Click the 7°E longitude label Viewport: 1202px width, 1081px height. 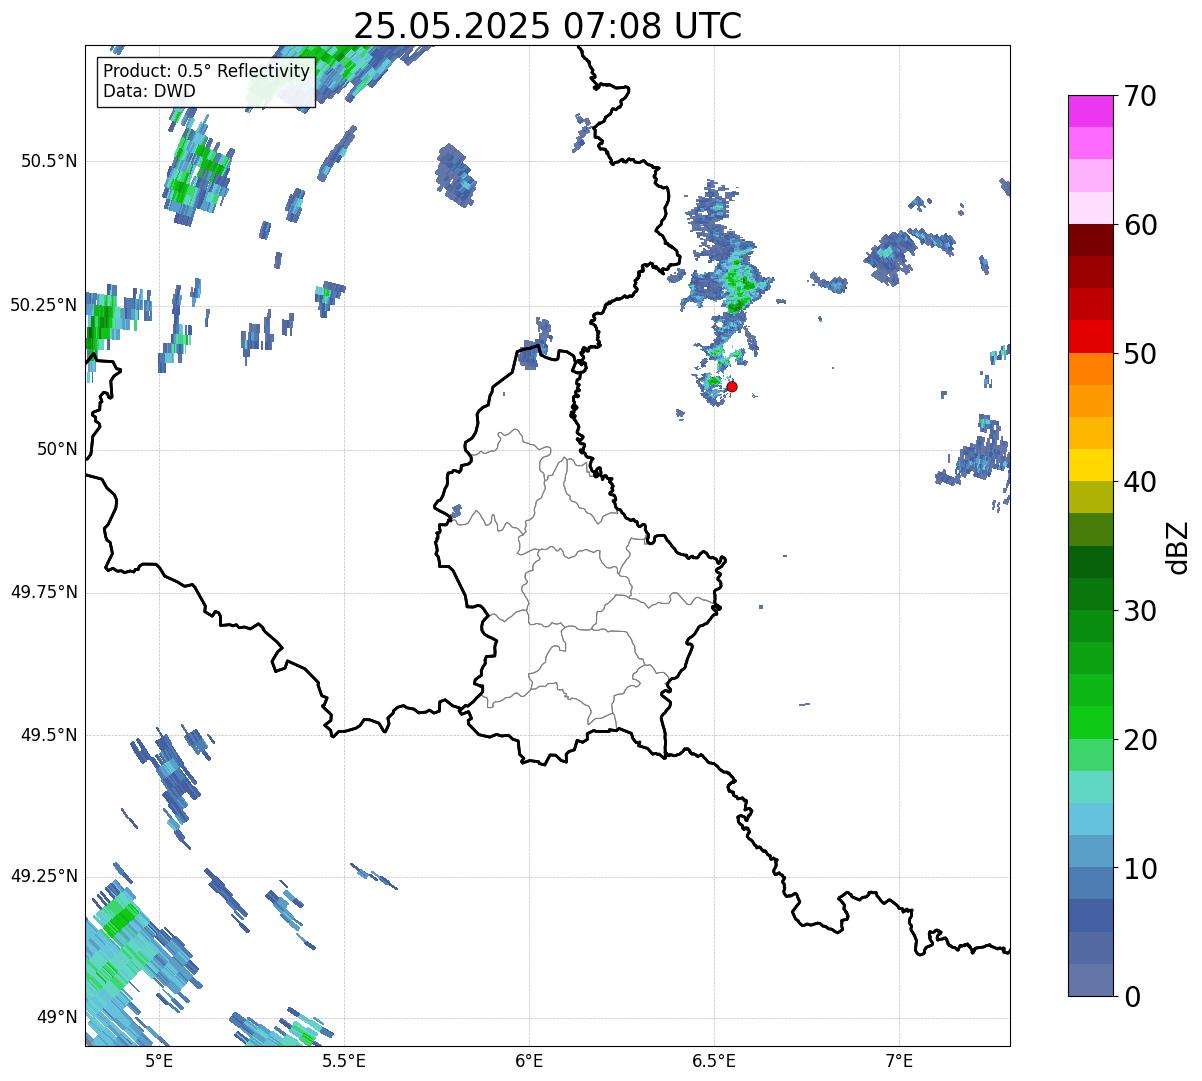point(899,1060)
